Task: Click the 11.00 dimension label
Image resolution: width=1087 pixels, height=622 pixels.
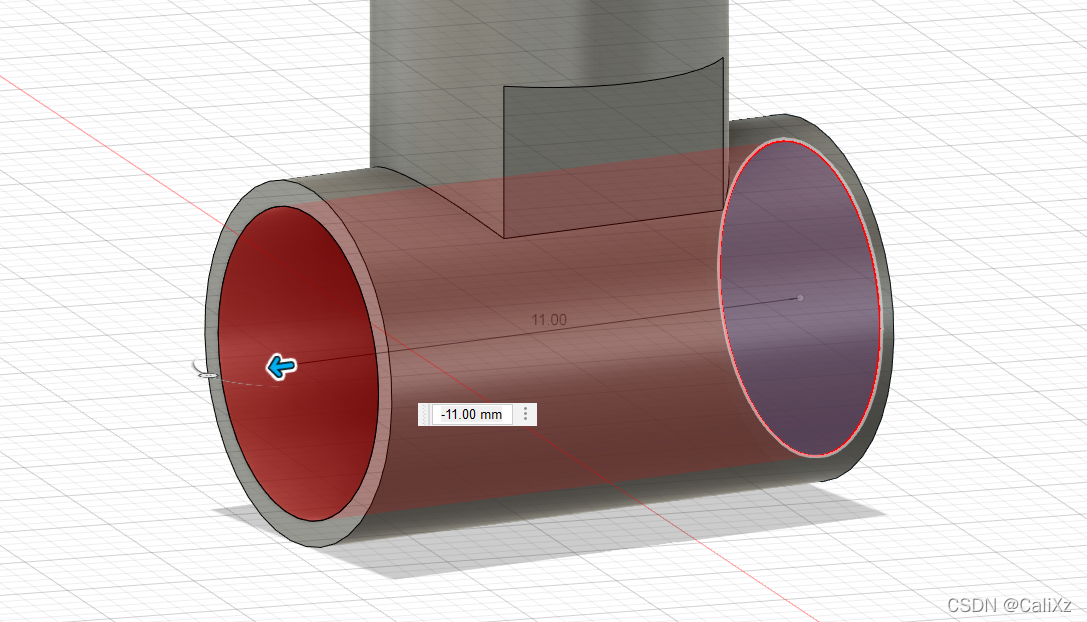Action: click(x=548, y=320)
